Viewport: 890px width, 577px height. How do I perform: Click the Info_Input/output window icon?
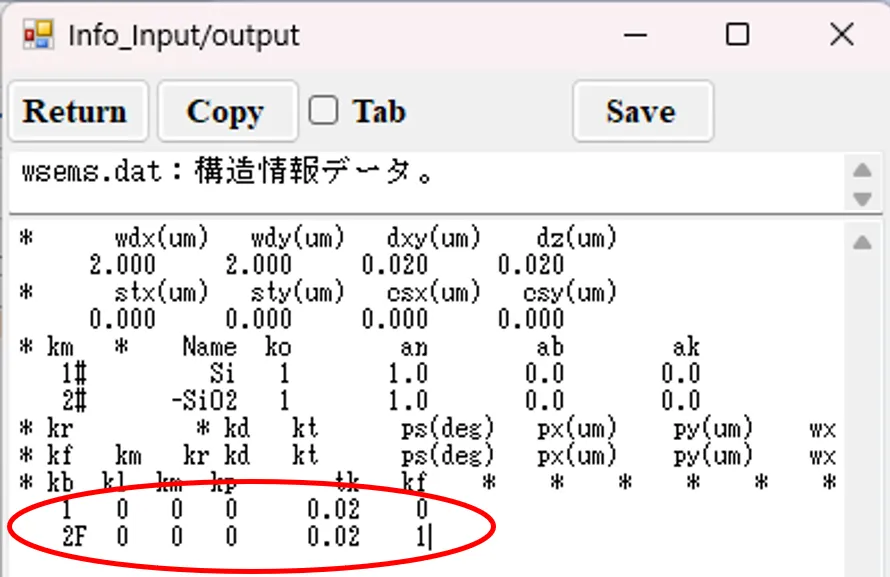tap(39, 35)
